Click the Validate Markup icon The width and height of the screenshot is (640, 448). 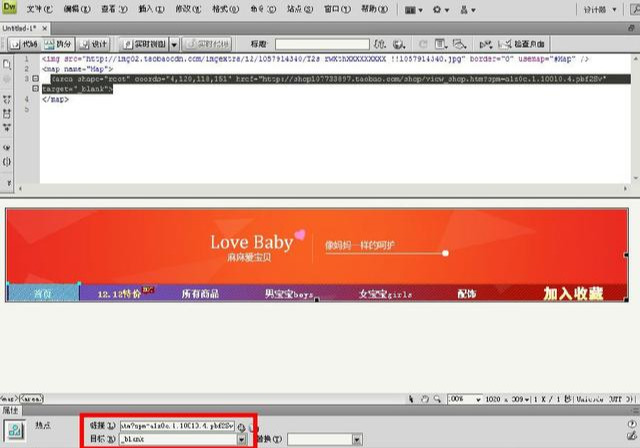pyautogui.click(x=485, y=44)
